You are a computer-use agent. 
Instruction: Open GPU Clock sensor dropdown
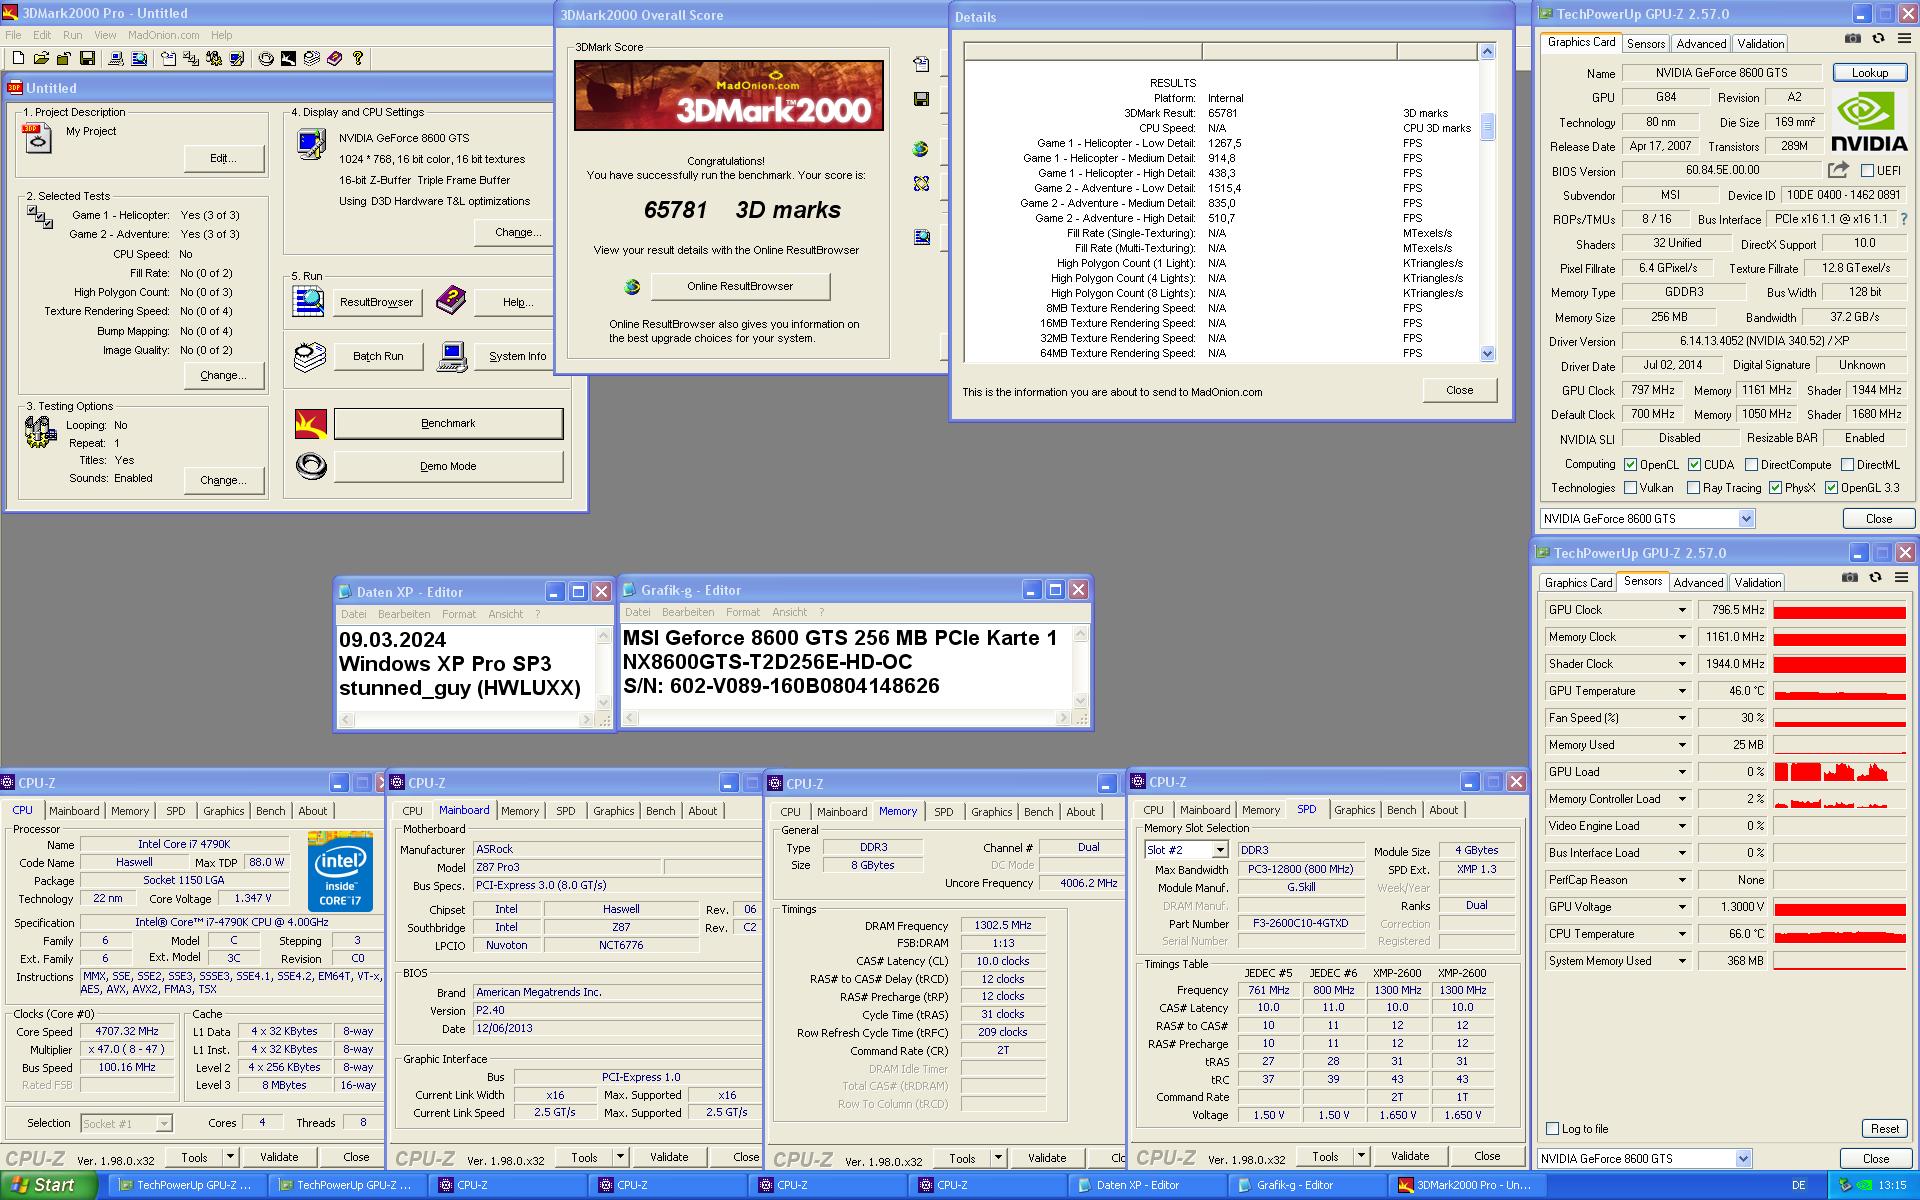pos(1682,610)
